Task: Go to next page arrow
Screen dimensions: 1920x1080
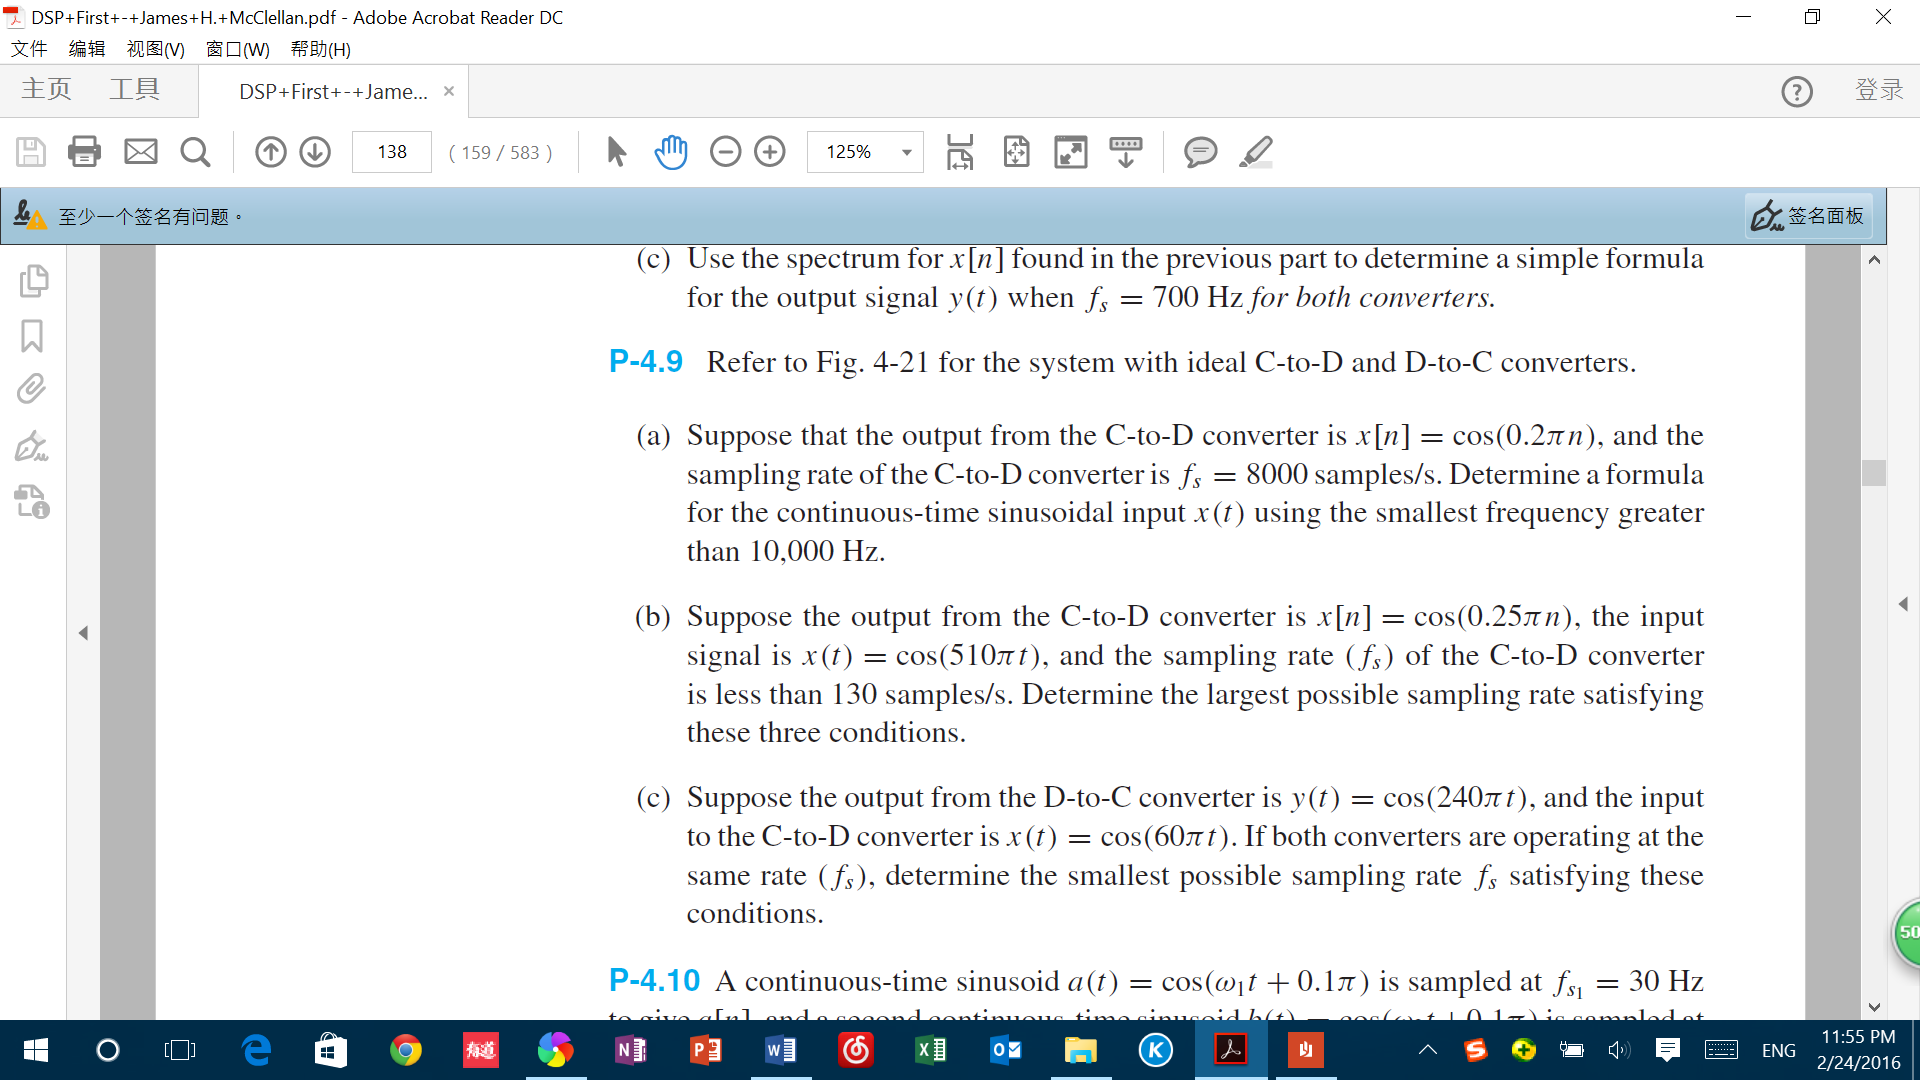Action: (x=315, y=152)
